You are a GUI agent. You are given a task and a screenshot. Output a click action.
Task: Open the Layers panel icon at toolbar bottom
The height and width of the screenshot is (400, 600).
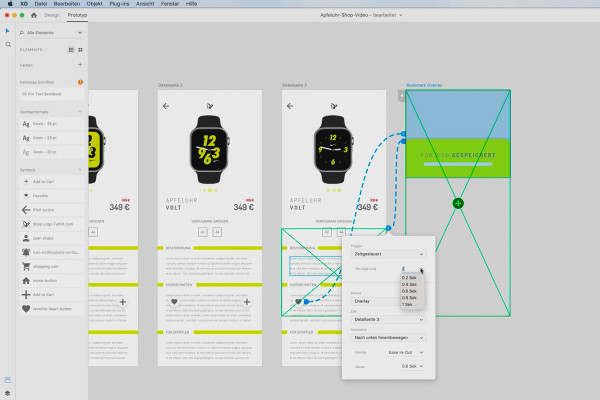(7, 393)
